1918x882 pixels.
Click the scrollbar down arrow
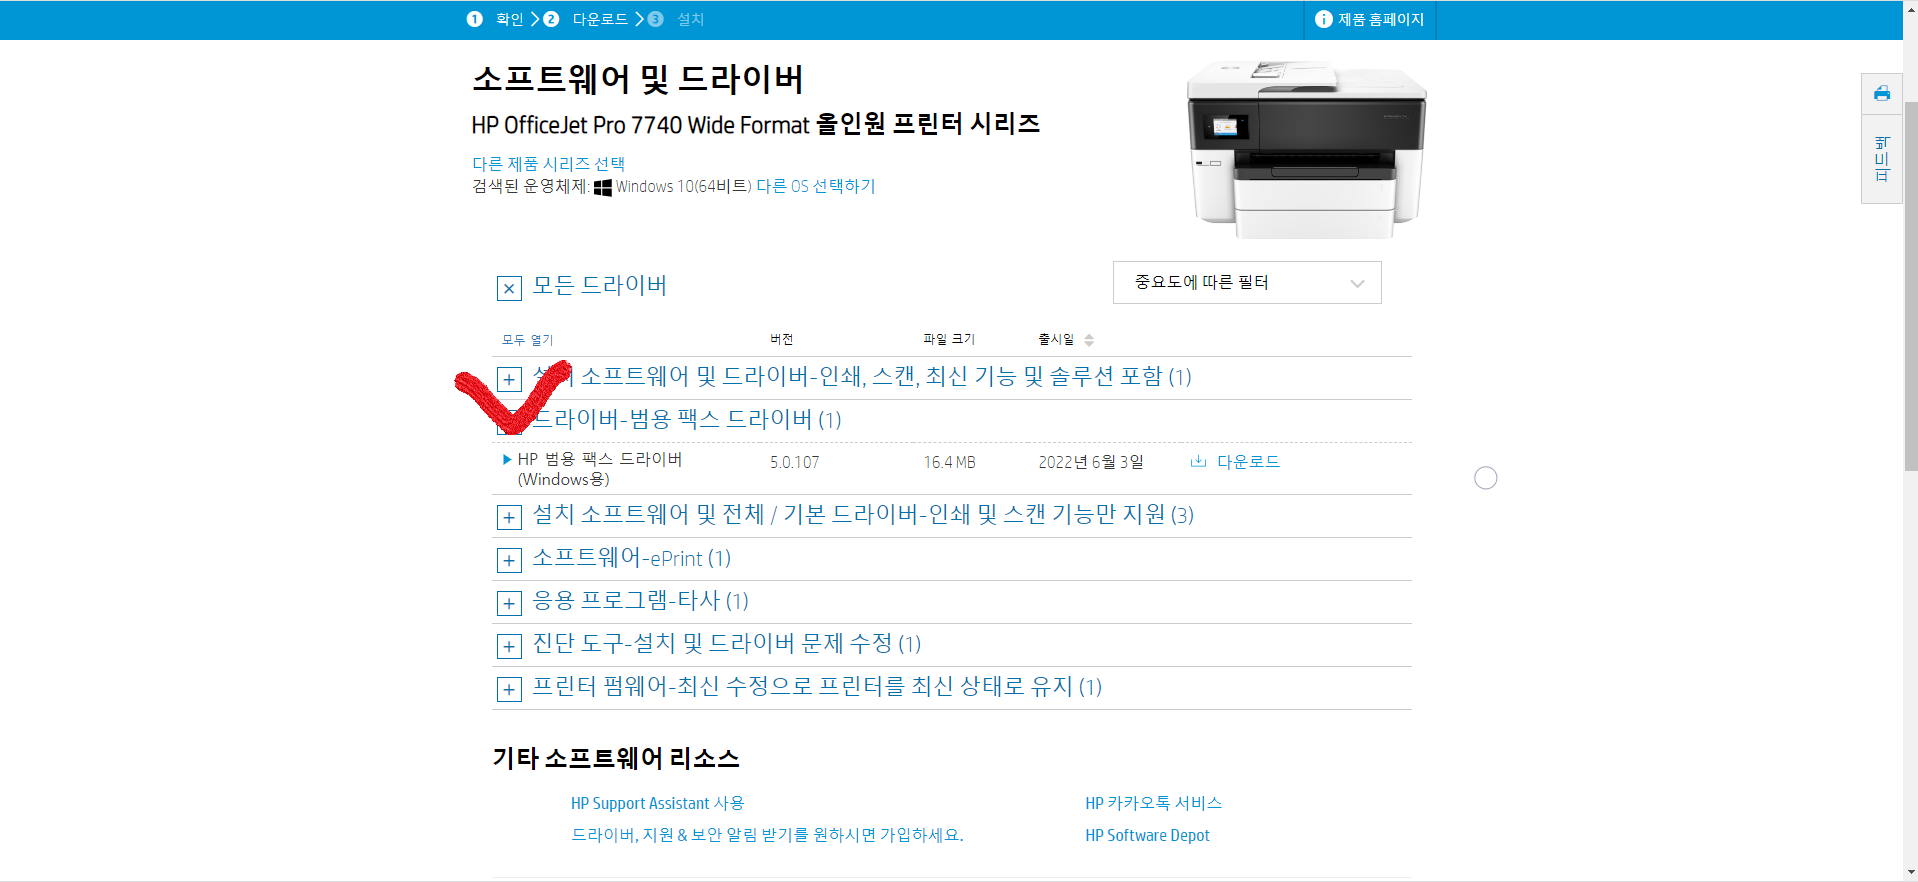pyautogui.click(x=1910, y=872)
